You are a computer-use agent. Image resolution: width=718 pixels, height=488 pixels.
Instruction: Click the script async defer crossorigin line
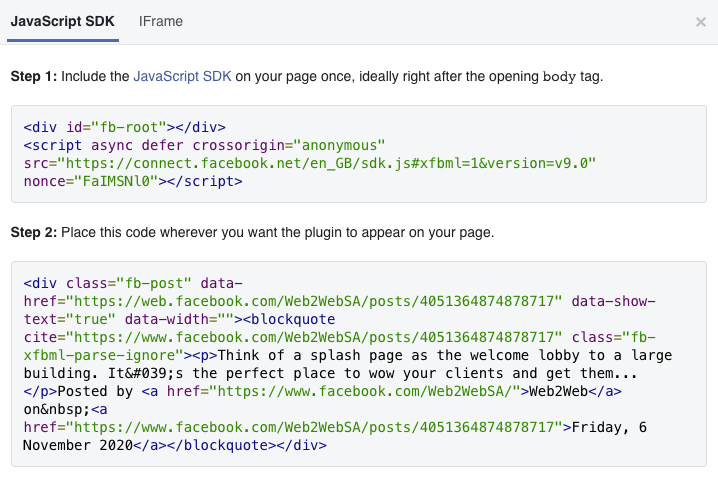(204, 145)
